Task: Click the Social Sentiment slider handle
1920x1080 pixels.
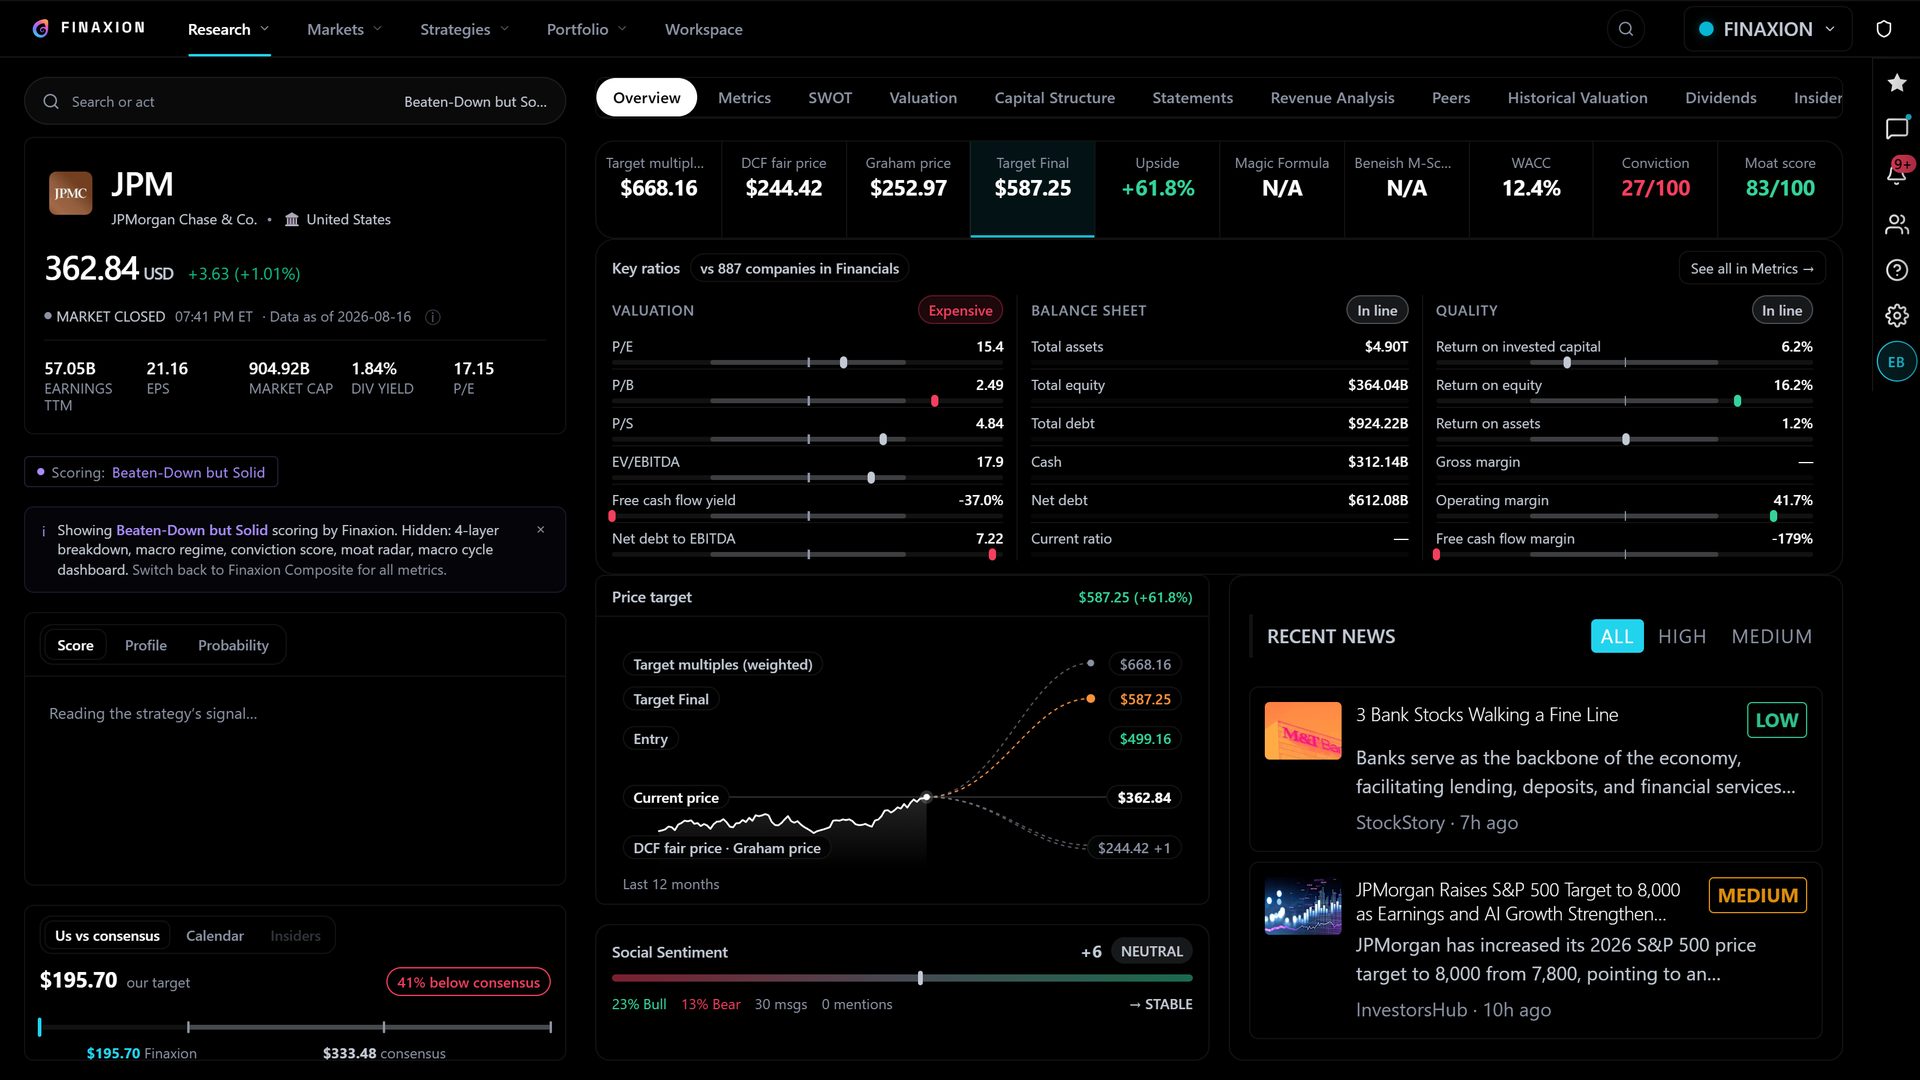Action: 920,978
